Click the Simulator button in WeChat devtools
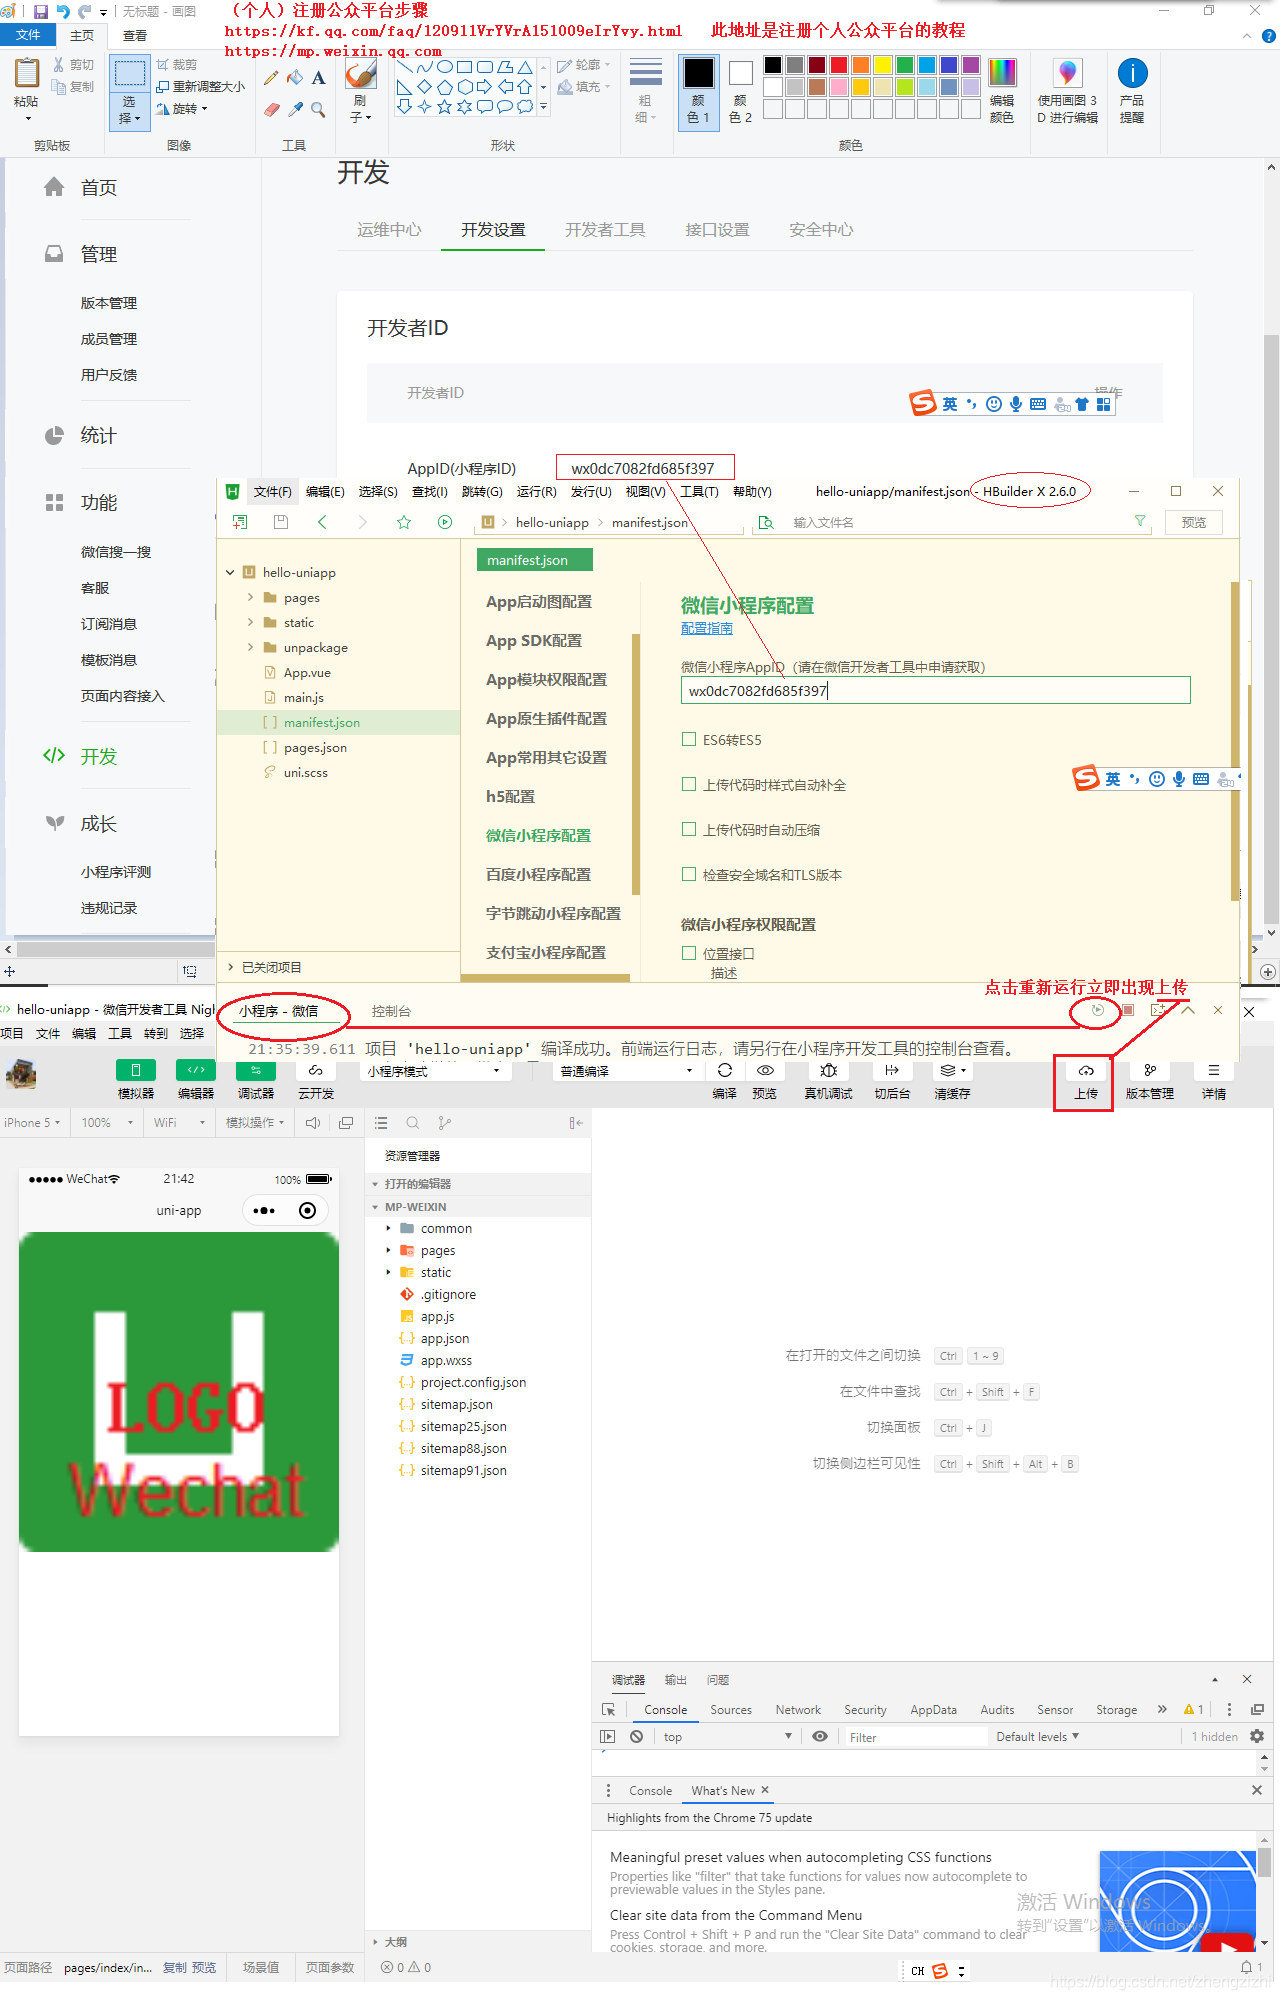The height and width of the screenshot is (2000, 1280). (136, 1070)
